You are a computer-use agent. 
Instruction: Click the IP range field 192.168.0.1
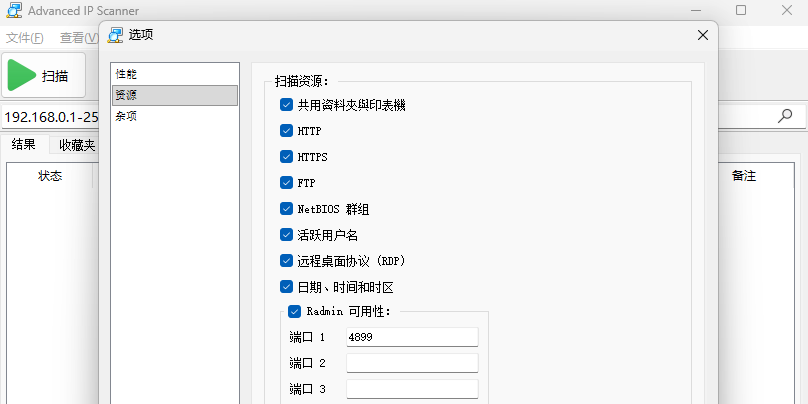click(x=51, y=117)
